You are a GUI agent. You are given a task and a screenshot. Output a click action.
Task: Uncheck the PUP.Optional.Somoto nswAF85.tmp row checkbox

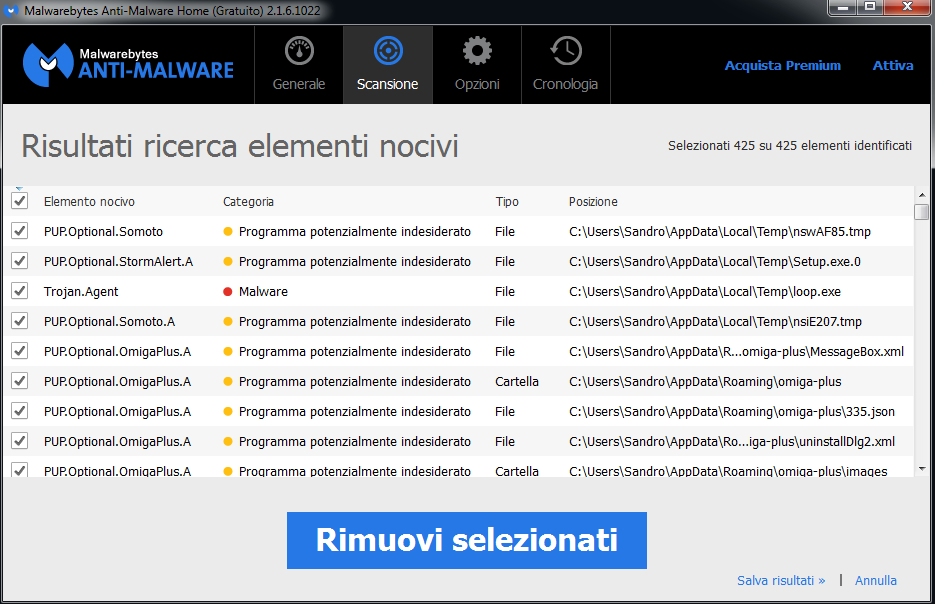20,231
